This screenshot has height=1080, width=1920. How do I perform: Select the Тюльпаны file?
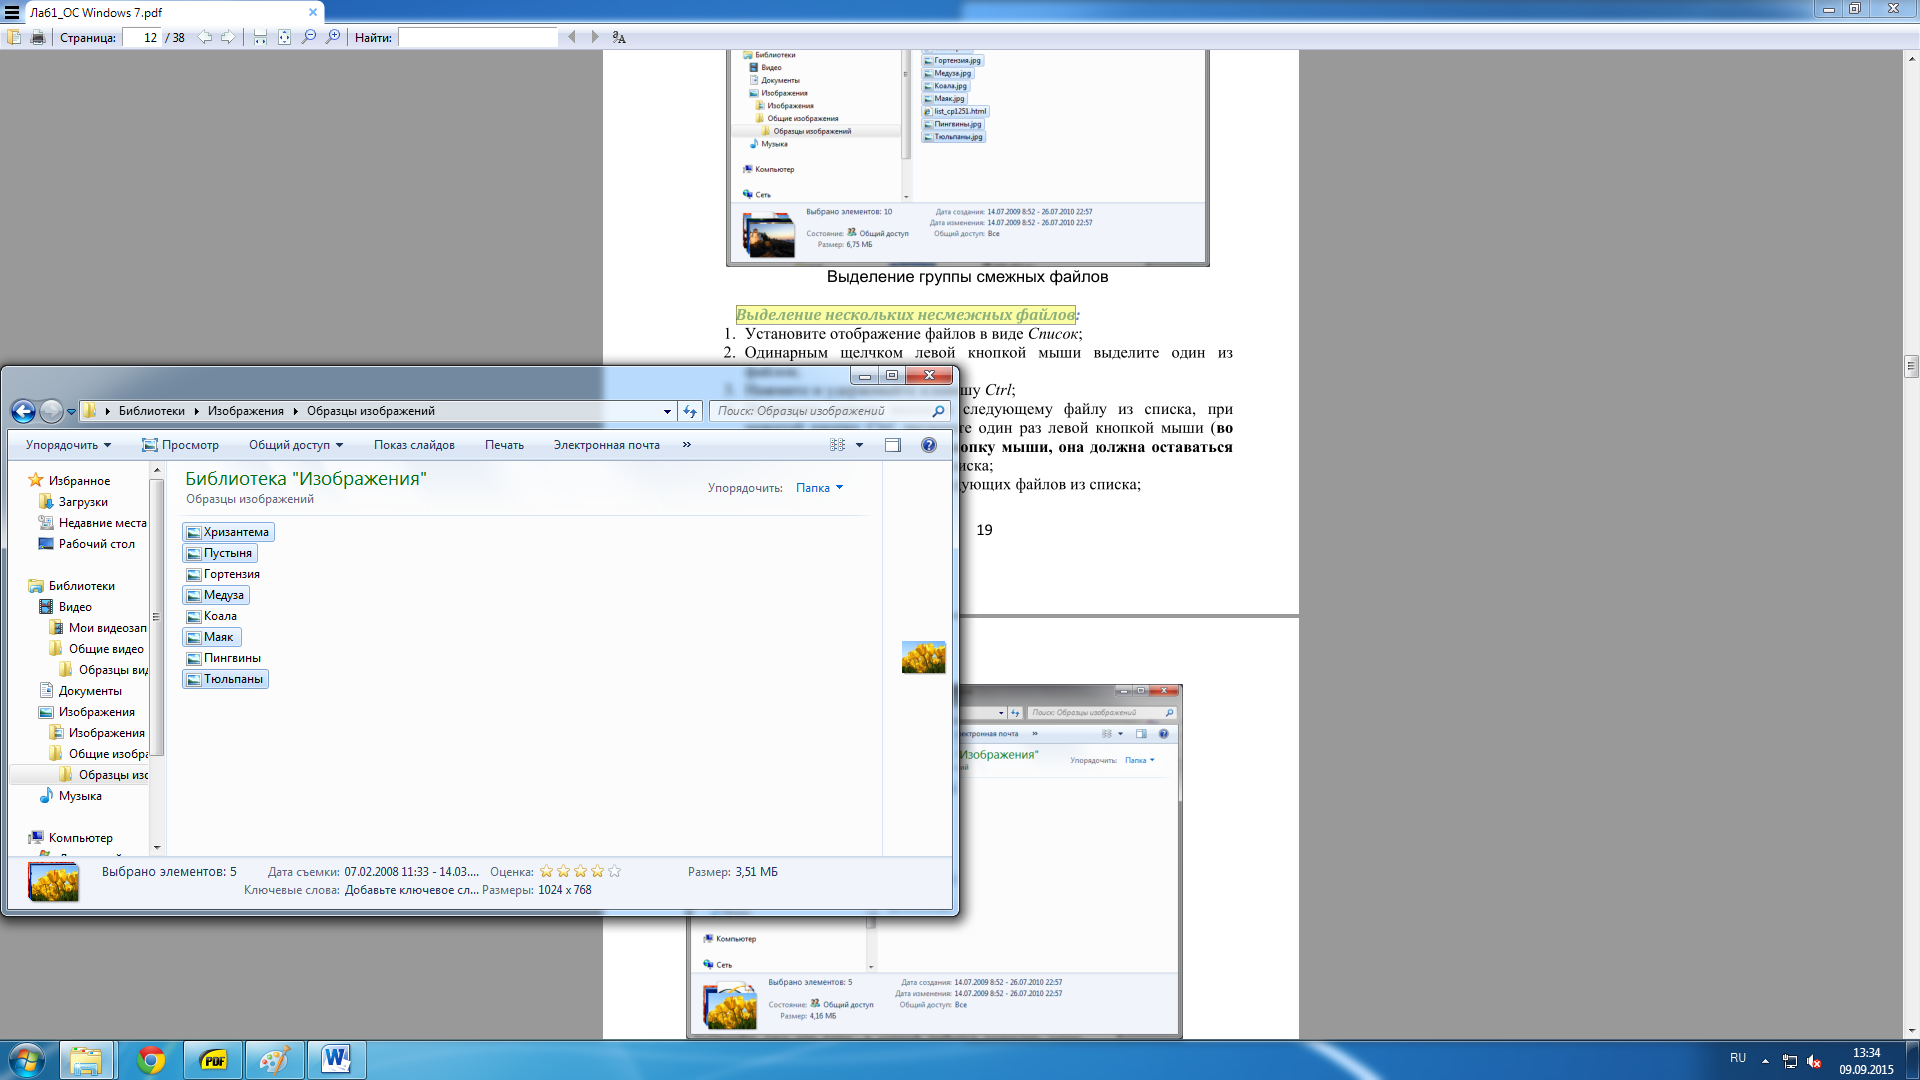[225, 679]
